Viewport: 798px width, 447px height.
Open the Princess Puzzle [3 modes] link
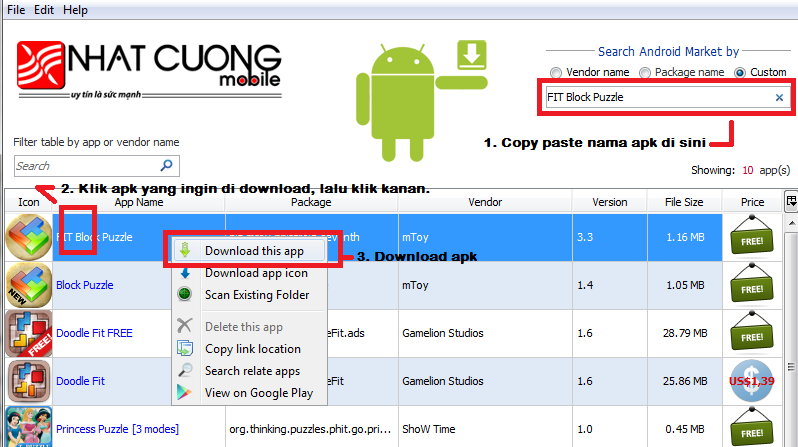pyautogui.click(x=117, y=429)
